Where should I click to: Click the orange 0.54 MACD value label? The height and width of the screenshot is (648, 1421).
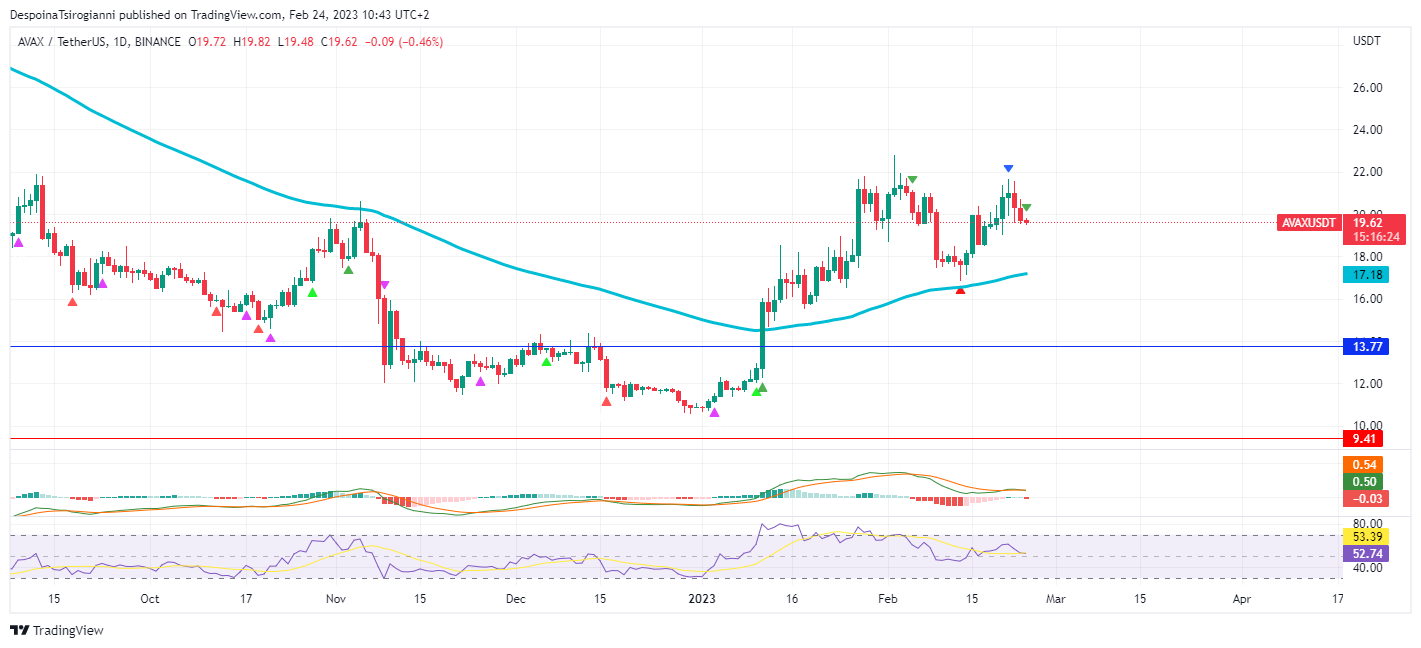coord(1366,465)
